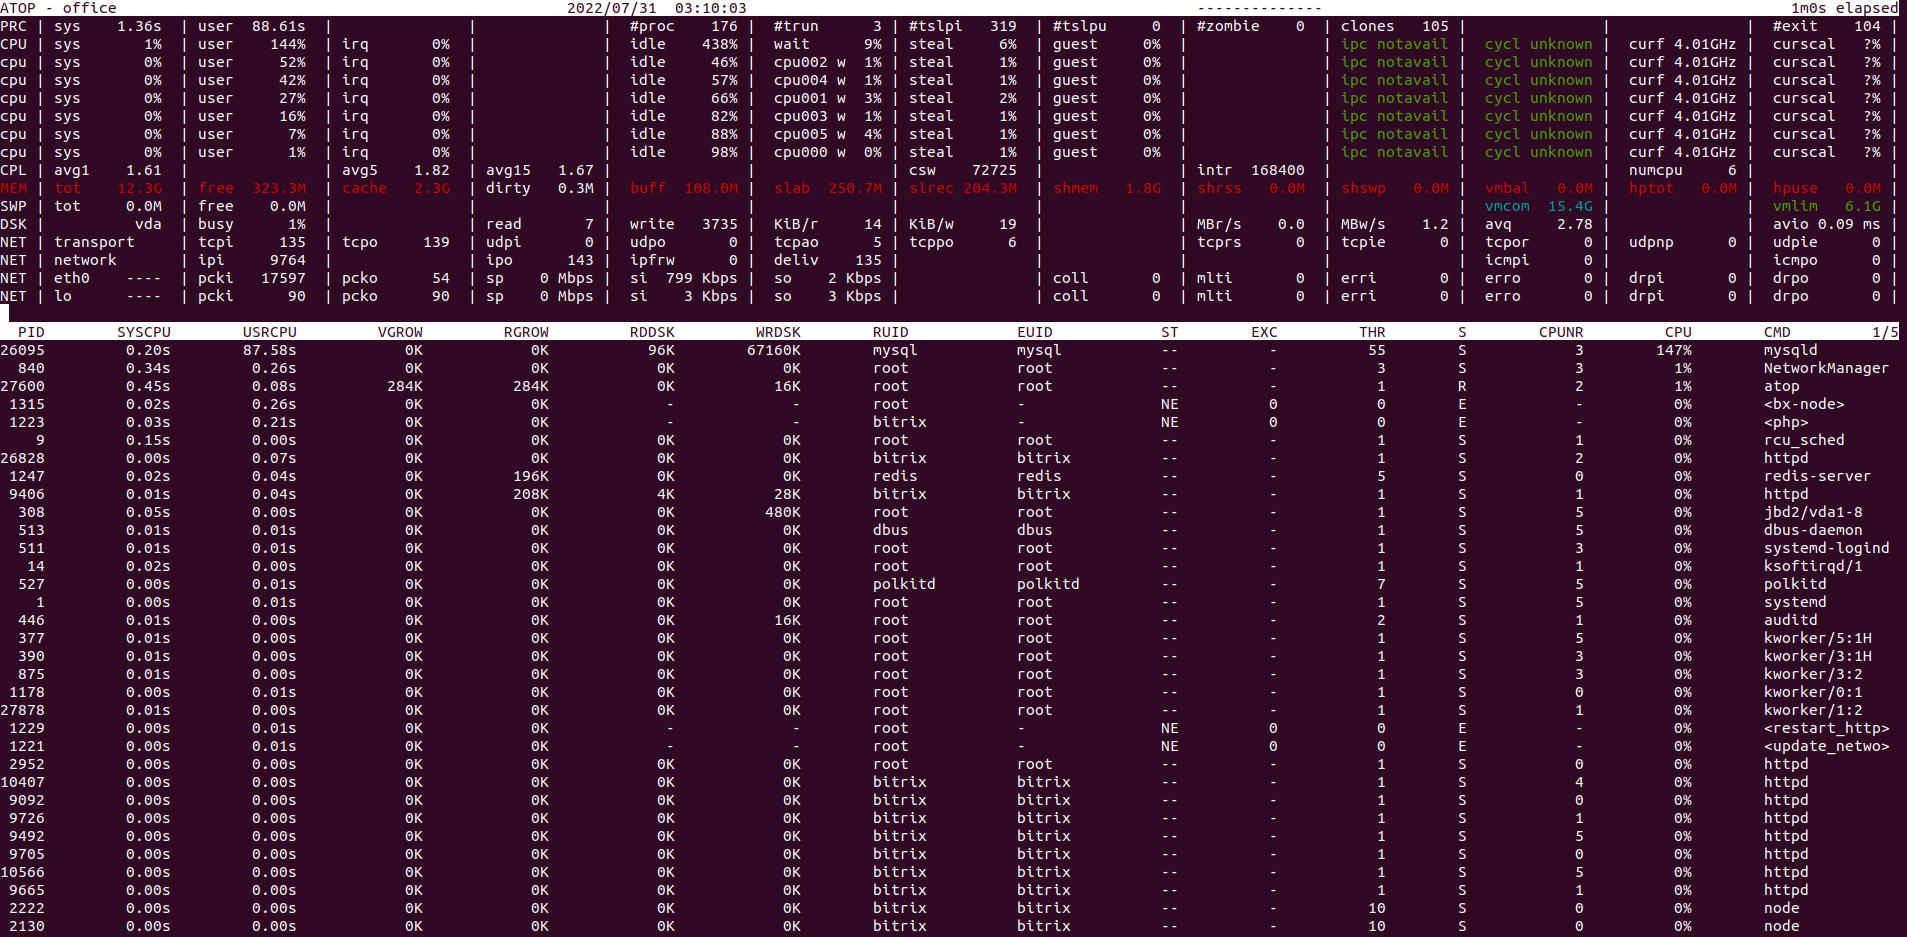
Task: Click the <php> process entry
Action: pos(1786,422)
